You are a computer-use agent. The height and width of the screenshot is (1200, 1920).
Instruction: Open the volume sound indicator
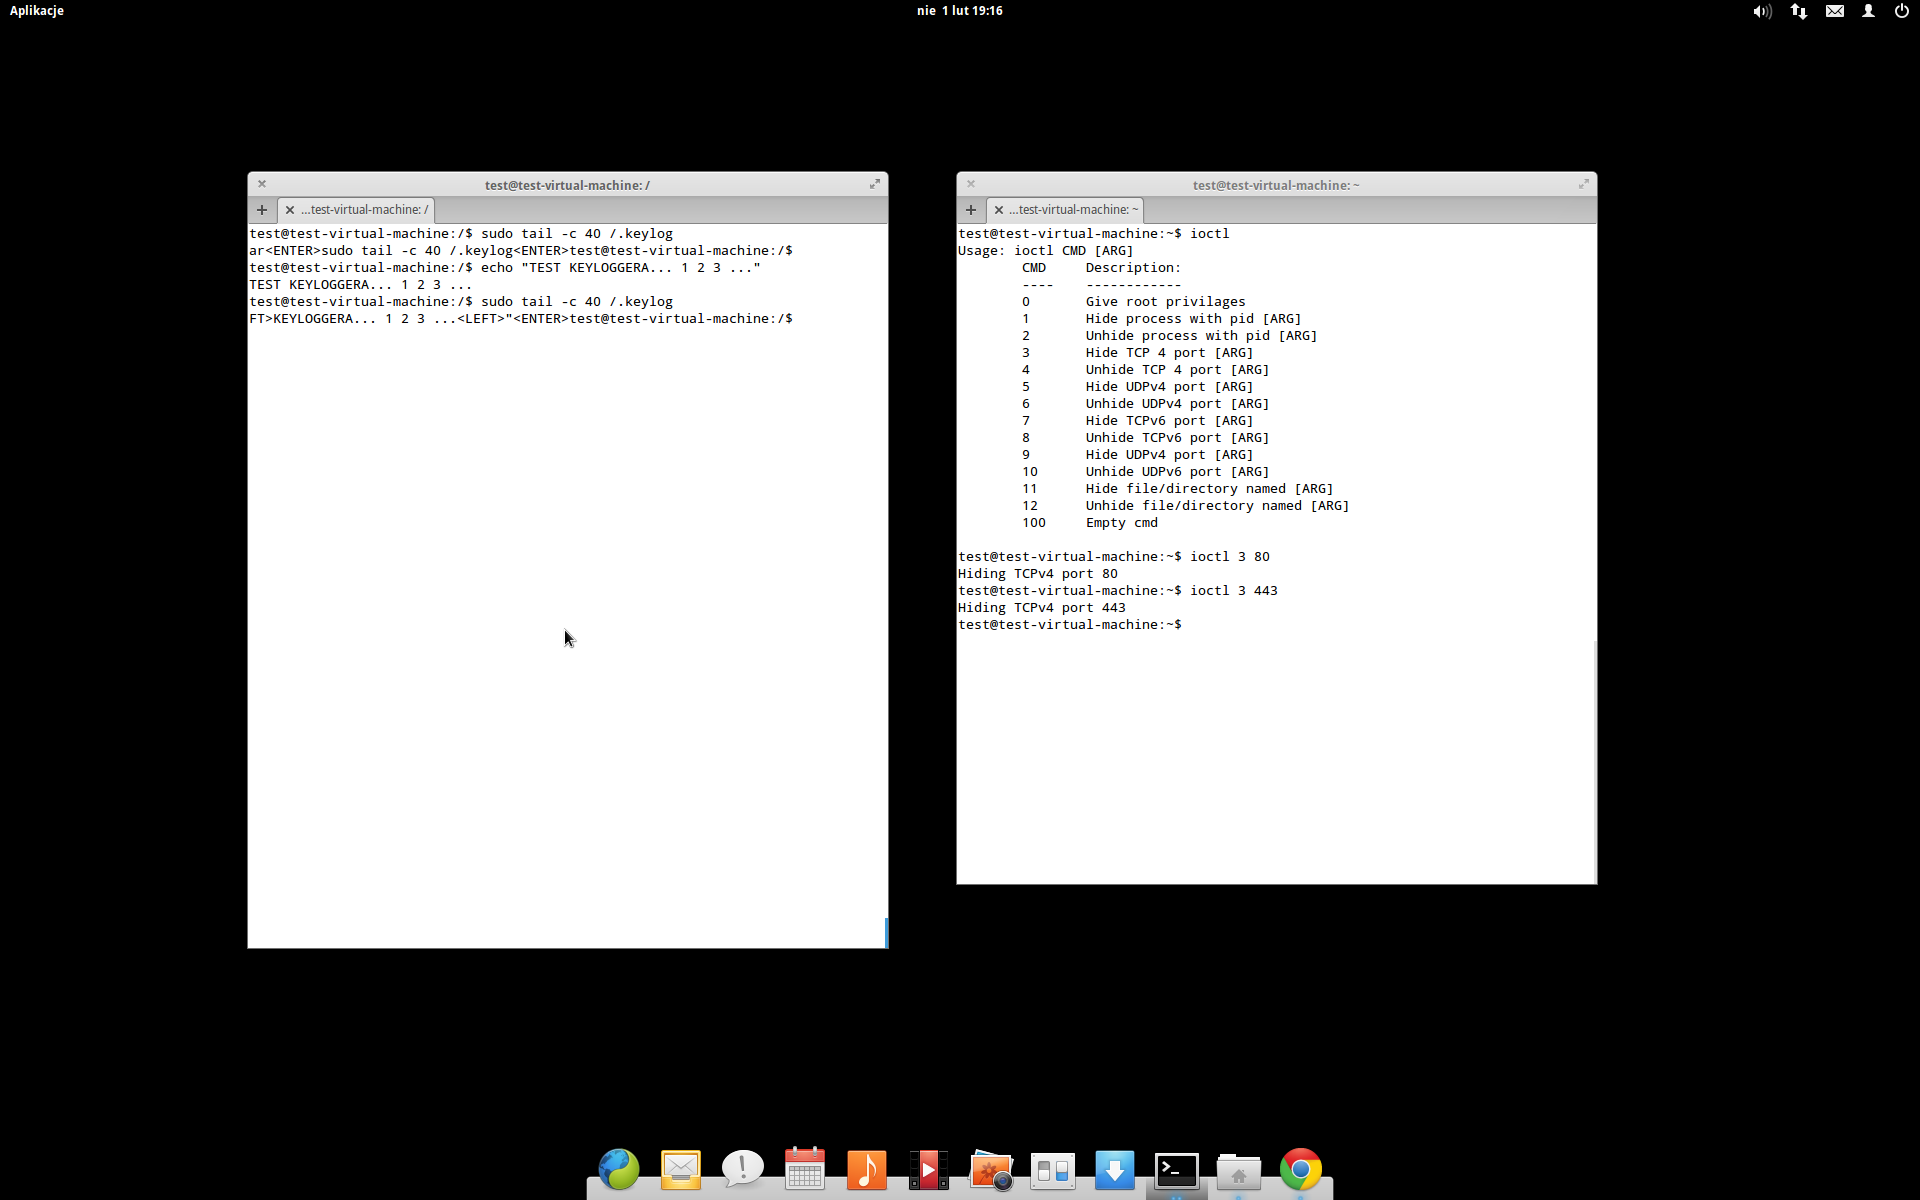click(1761, 11)
